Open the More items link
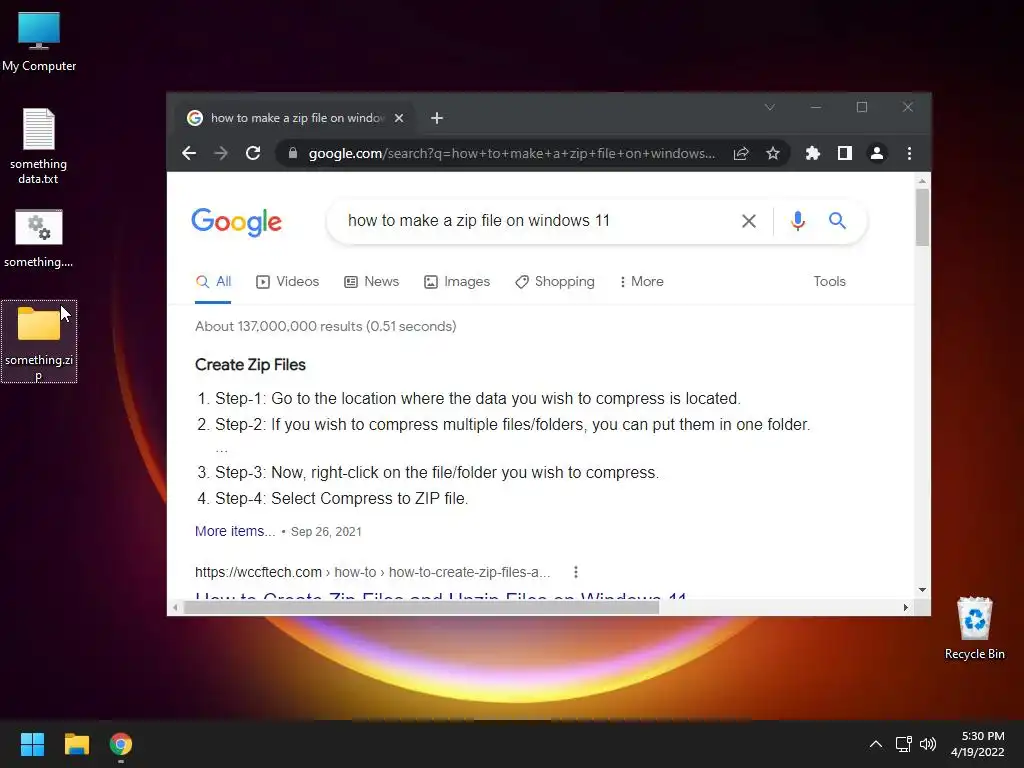 [235, 531]
